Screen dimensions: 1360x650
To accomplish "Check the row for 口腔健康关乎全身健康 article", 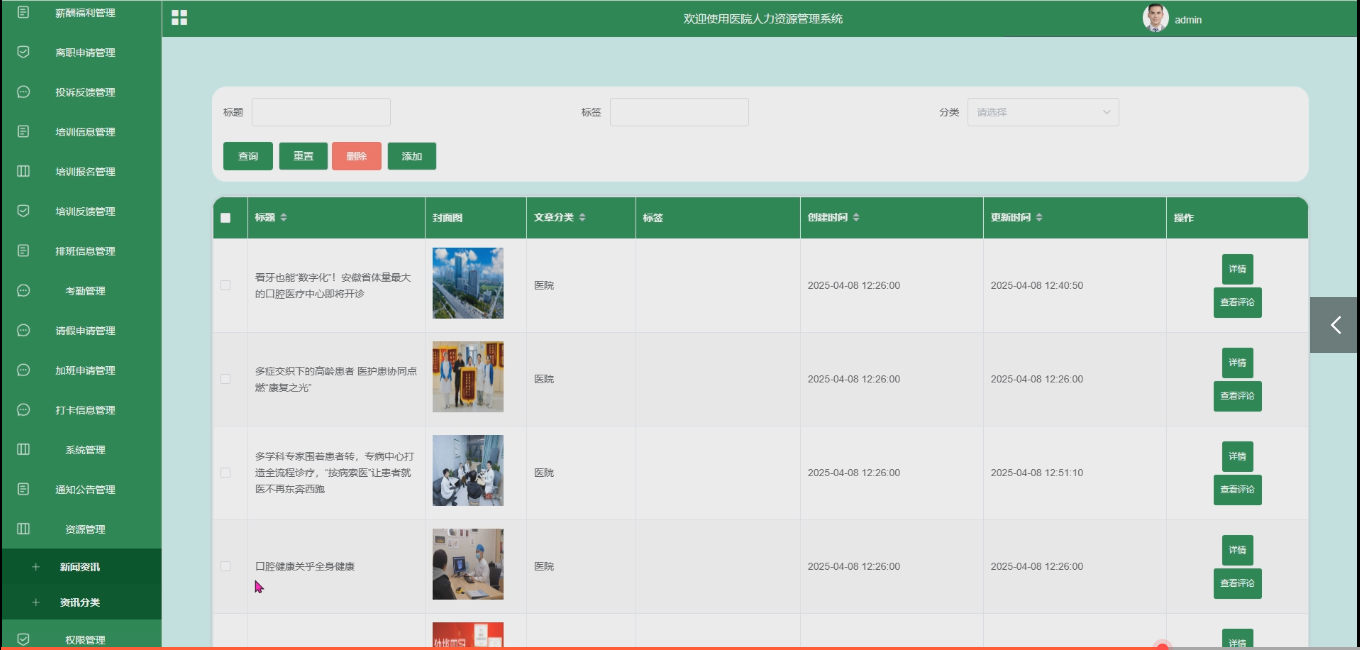I will 225,566.
